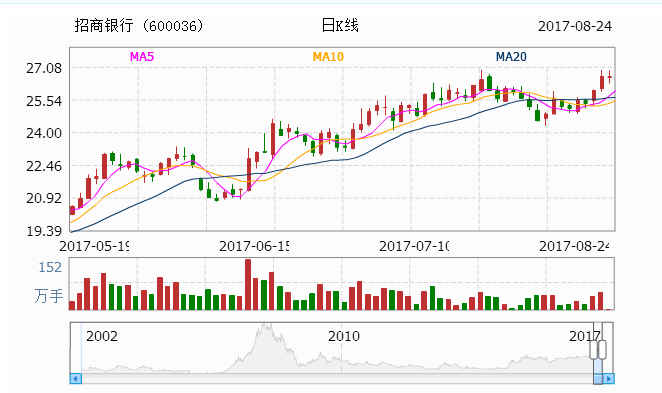The height and width of the screenshot is (393, 662).
Task: Click the 万手 volume unit label
Action: [49, 296]
